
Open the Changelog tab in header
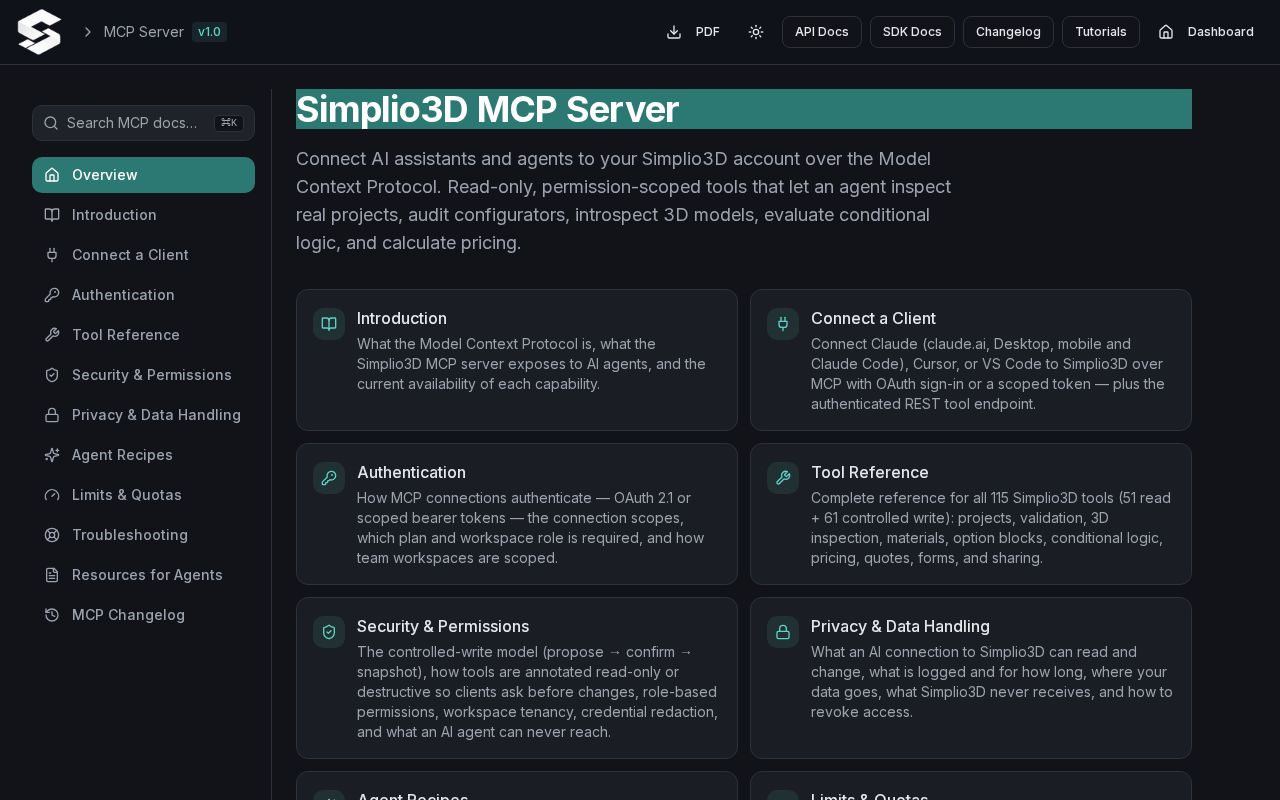point(1008,32)
